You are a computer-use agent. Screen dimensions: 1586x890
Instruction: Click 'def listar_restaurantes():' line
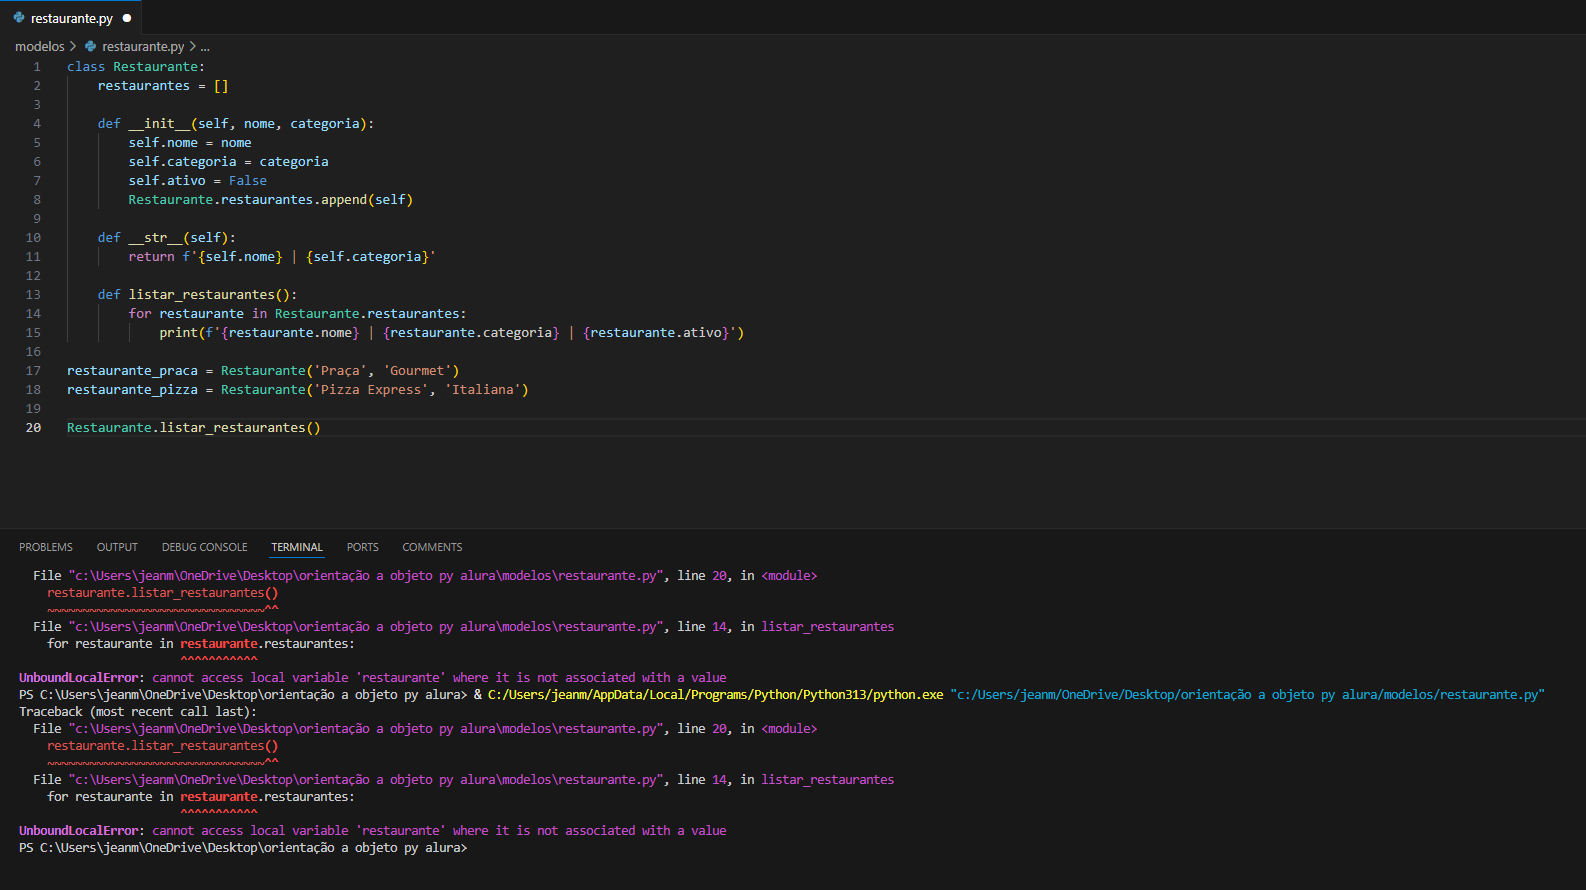click(198, 295)
